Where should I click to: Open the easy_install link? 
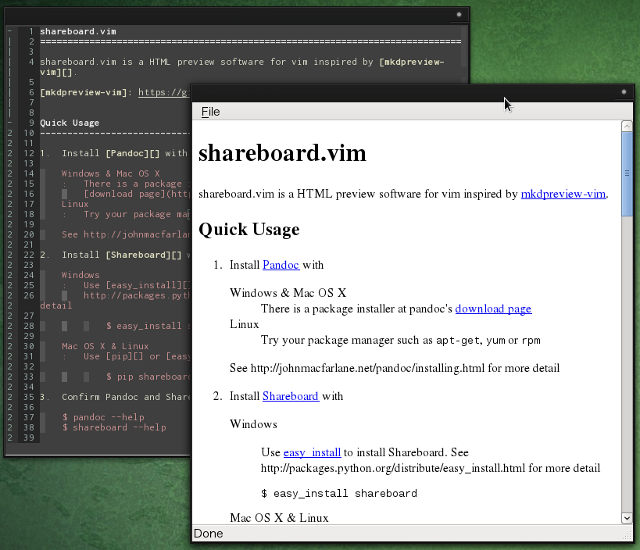click(x=312, y=452)
